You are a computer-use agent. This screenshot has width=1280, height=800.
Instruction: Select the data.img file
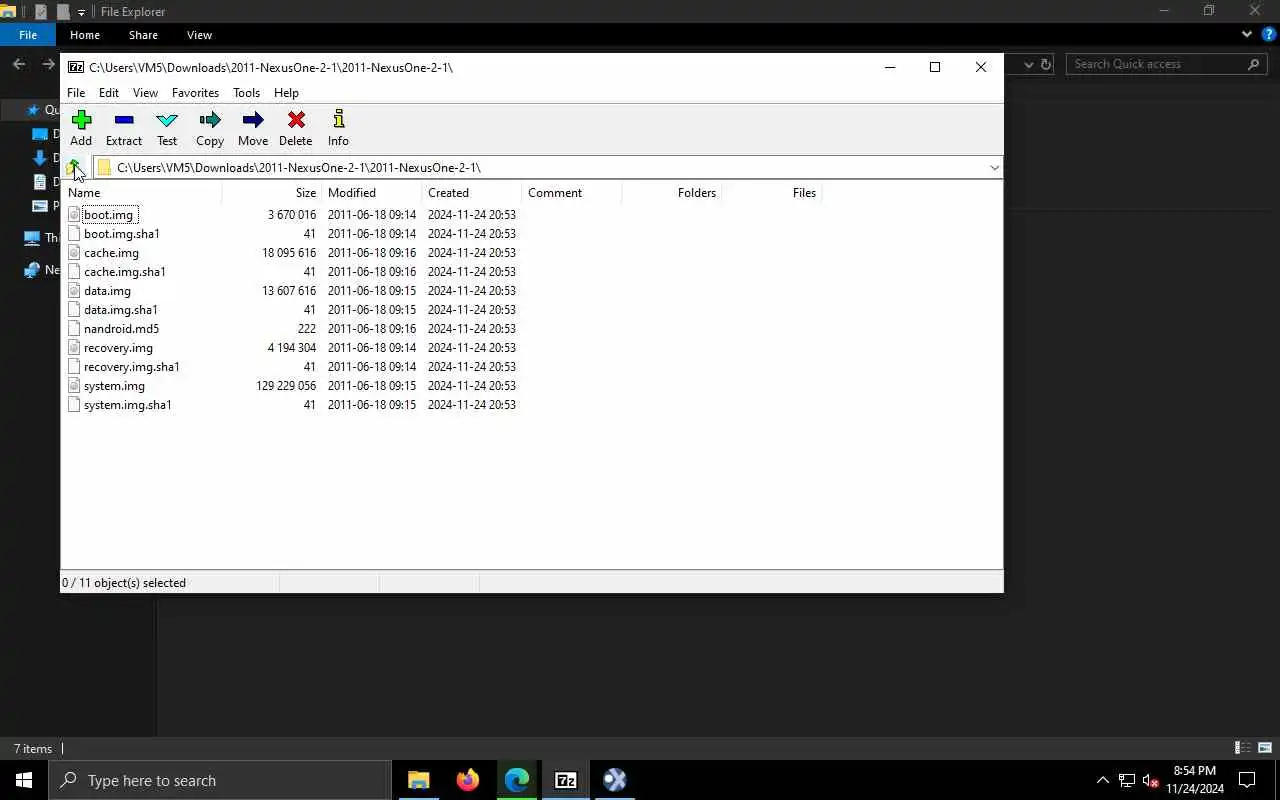point(107,291)
